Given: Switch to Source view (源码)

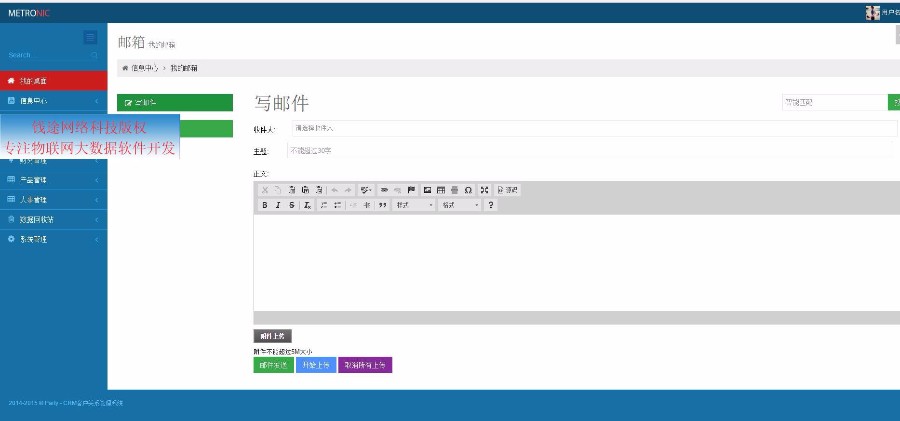Looking at the screenshot, I should [507, 190].
